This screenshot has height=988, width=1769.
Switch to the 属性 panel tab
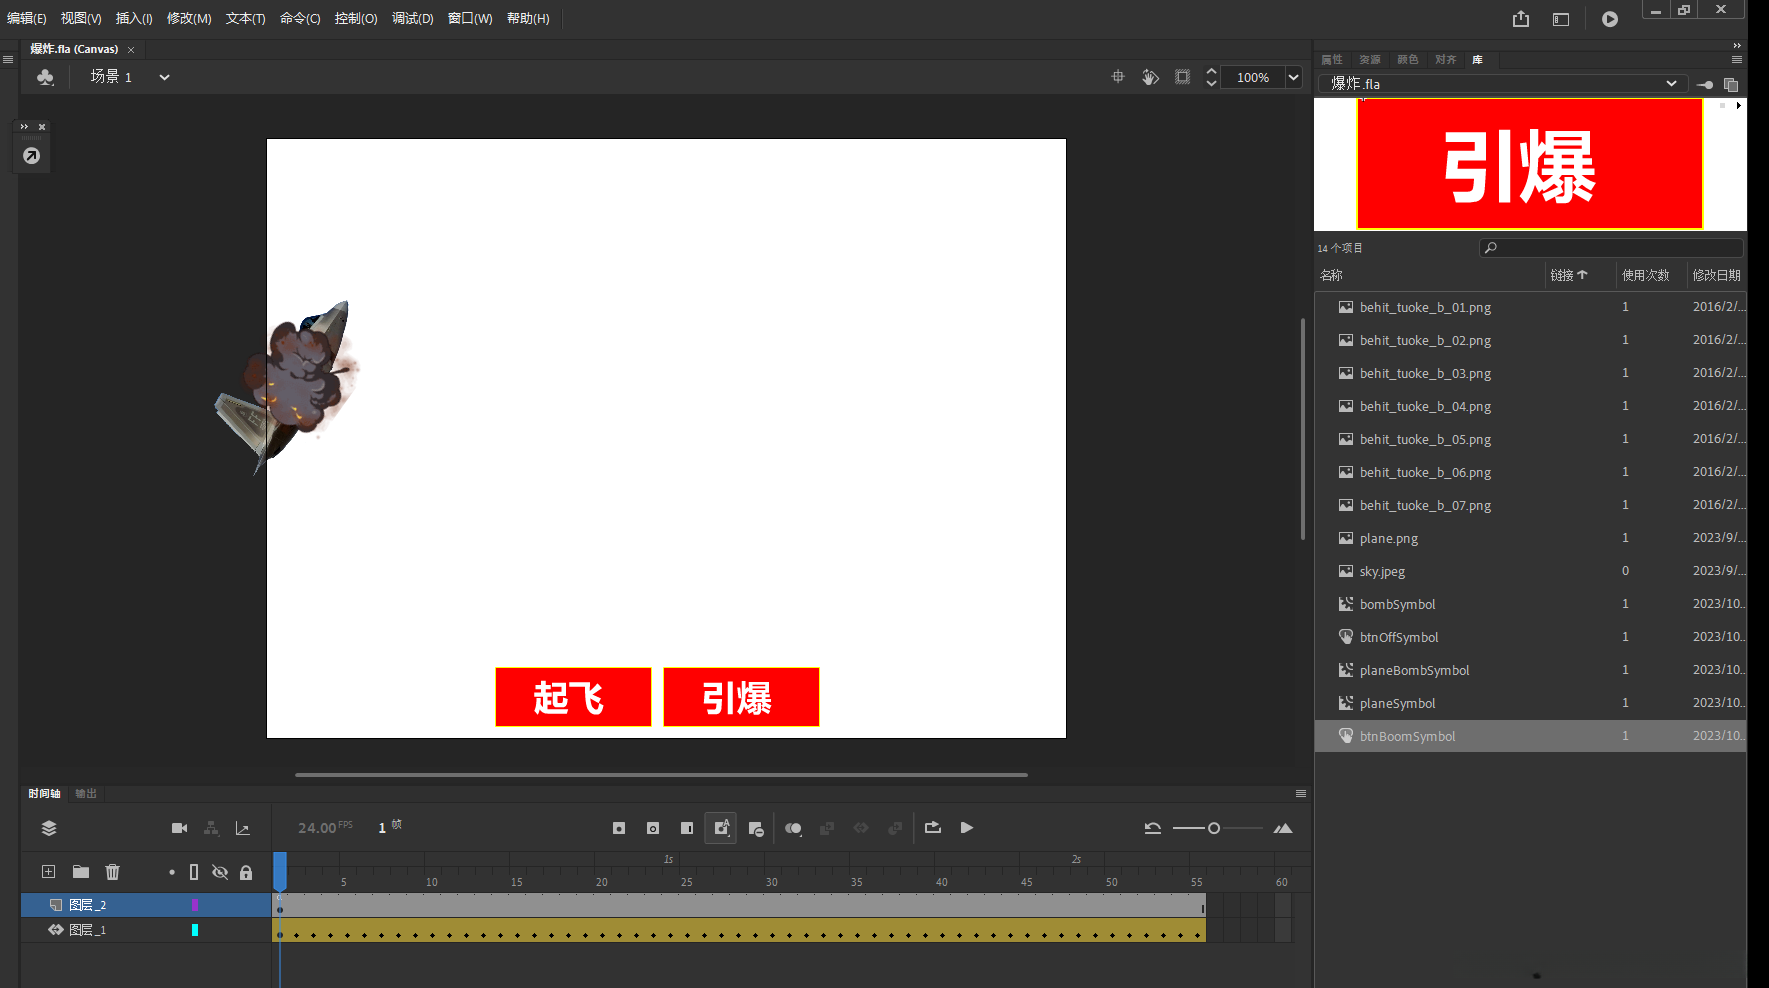click(x=1332, y=60)
